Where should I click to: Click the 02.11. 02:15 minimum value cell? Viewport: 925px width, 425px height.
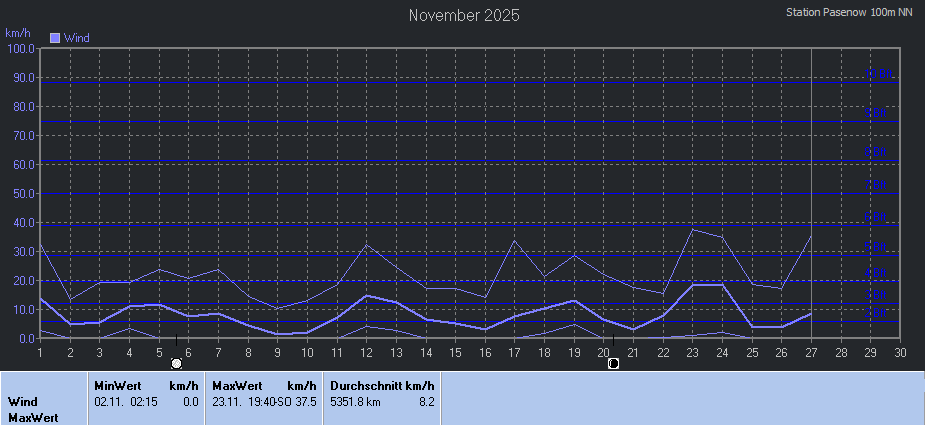click(124, 402)
